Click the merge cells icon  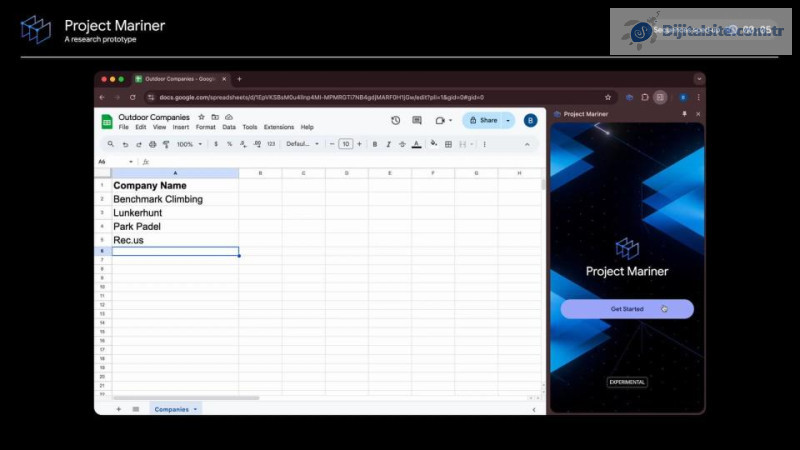[463, 144]
